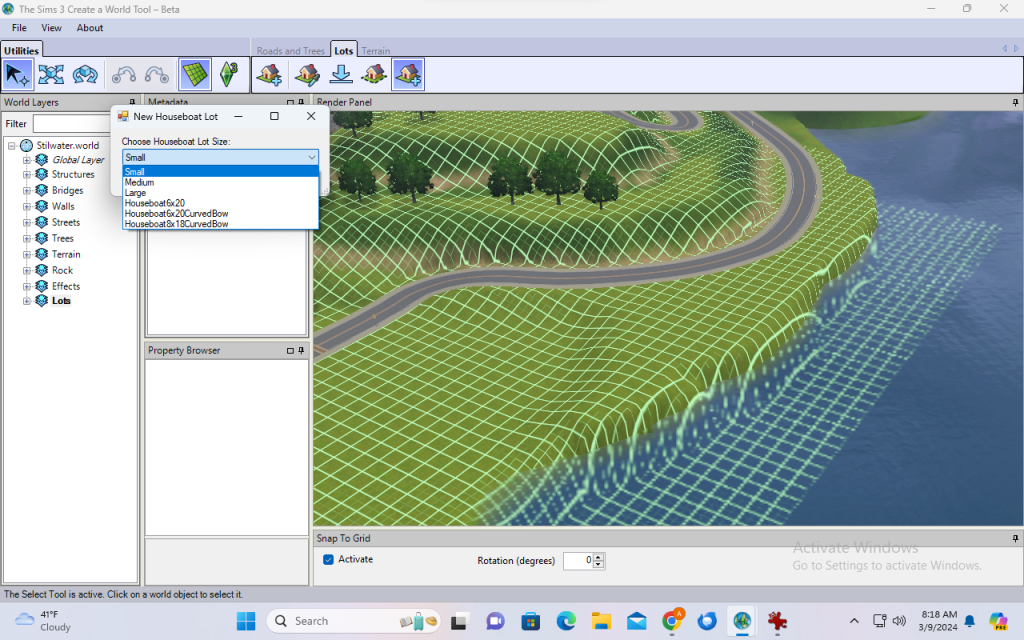The width and height of the screenshot is (1024, 640).
Task: Click the highlighted houseboat lot icon
Action: 408,74
